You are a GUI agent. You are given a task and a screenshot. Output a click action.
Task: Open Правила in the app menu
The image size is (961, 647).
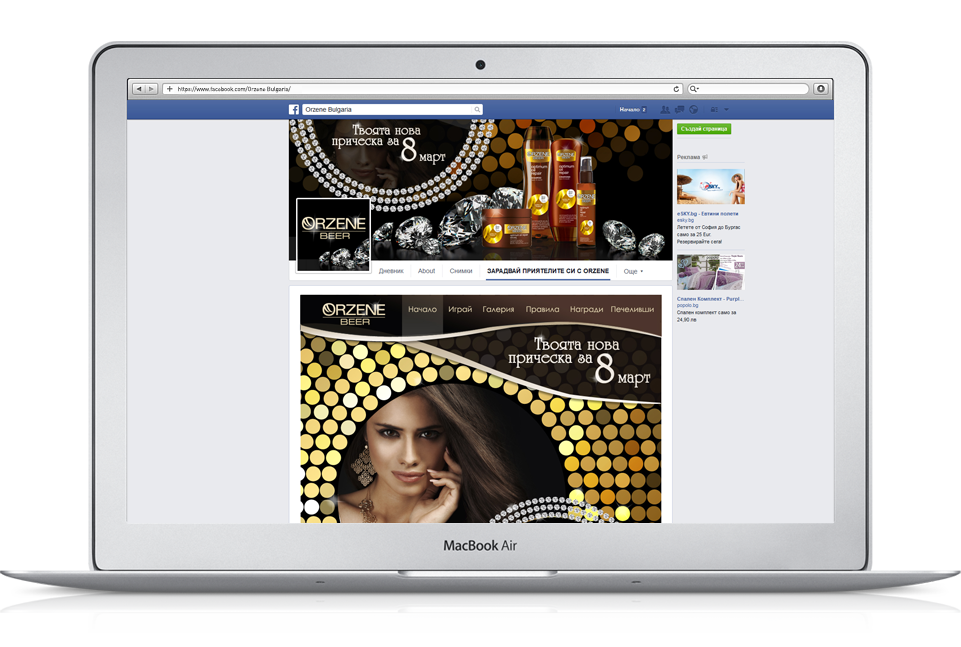542,309
